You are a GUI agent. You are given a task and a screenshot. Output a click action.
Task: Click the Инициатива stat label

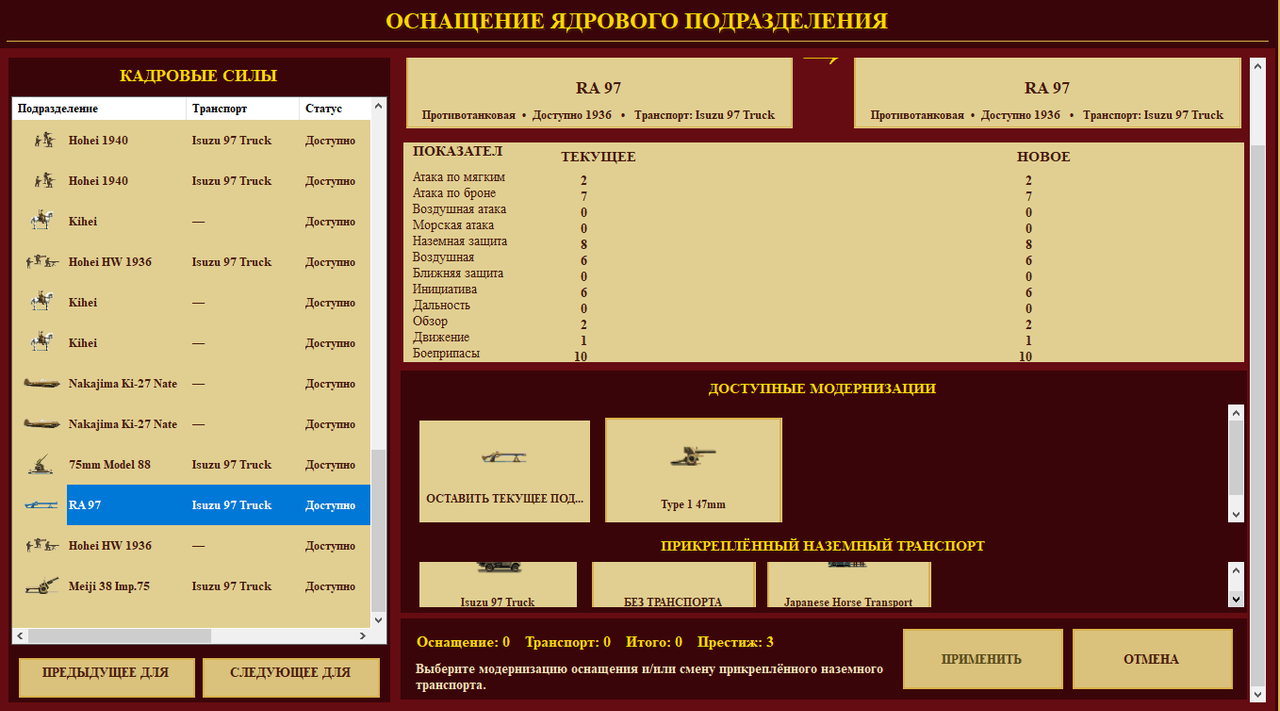(445, 289)
